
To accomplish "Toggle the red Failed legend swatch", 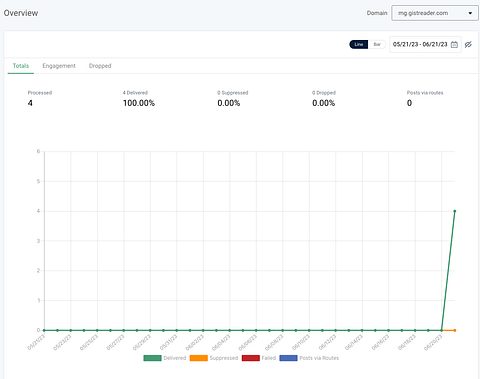I will [251, 358].
